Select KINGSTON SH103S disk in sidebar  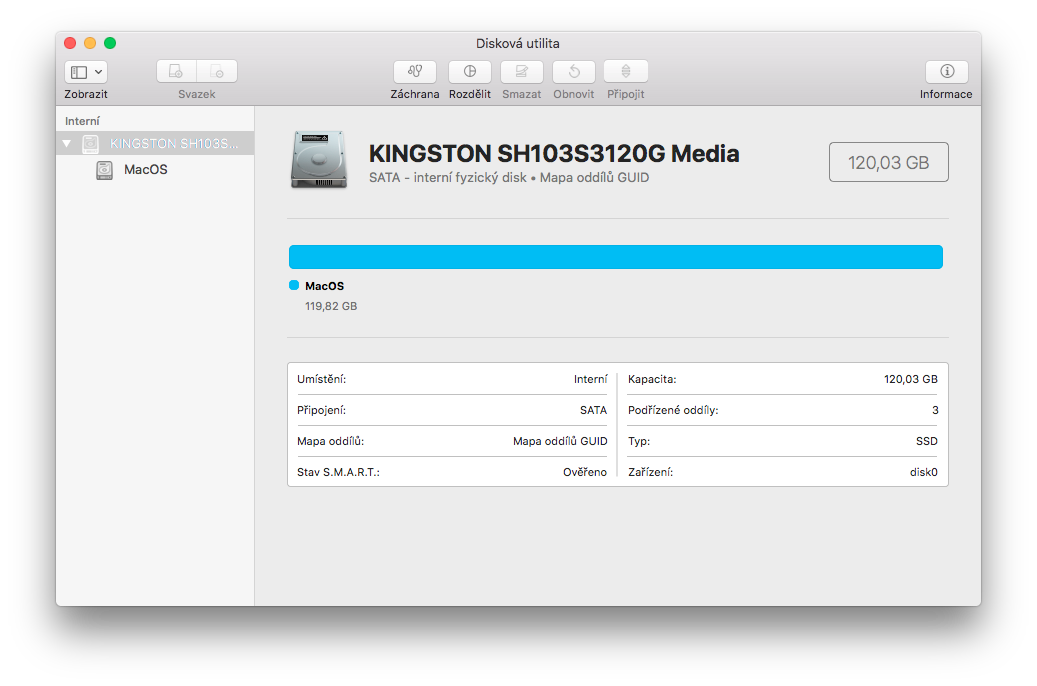click(155, 144)
